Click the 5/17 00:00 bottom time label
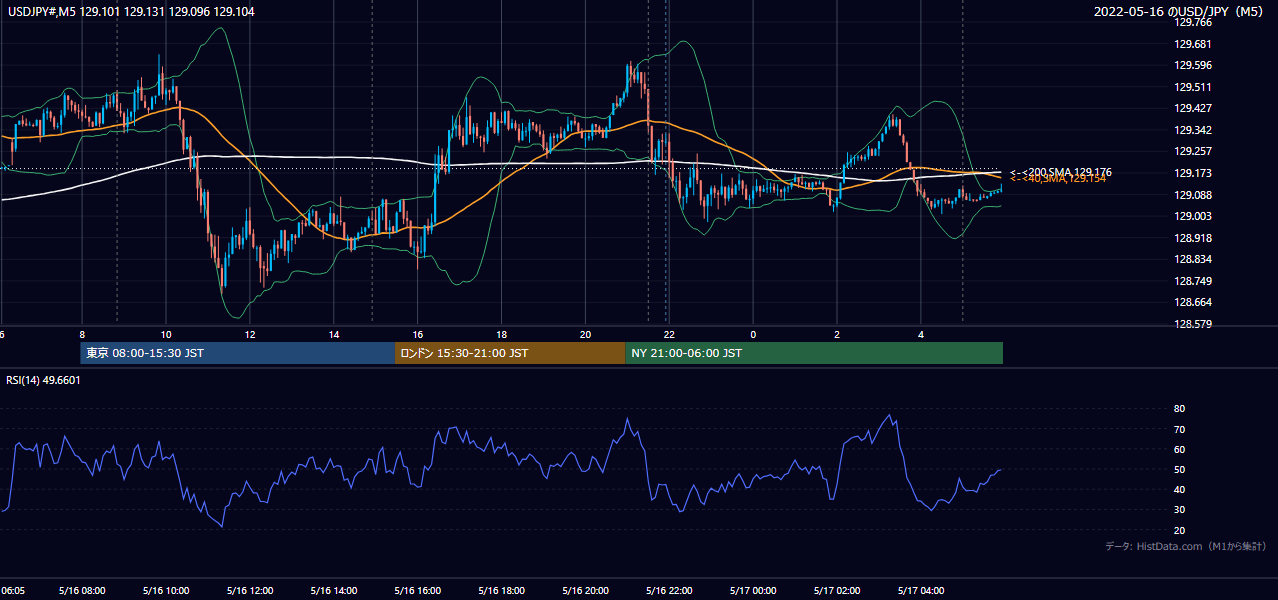The width and height of the screenshot is (1278, 600). (x=753, y=590)
